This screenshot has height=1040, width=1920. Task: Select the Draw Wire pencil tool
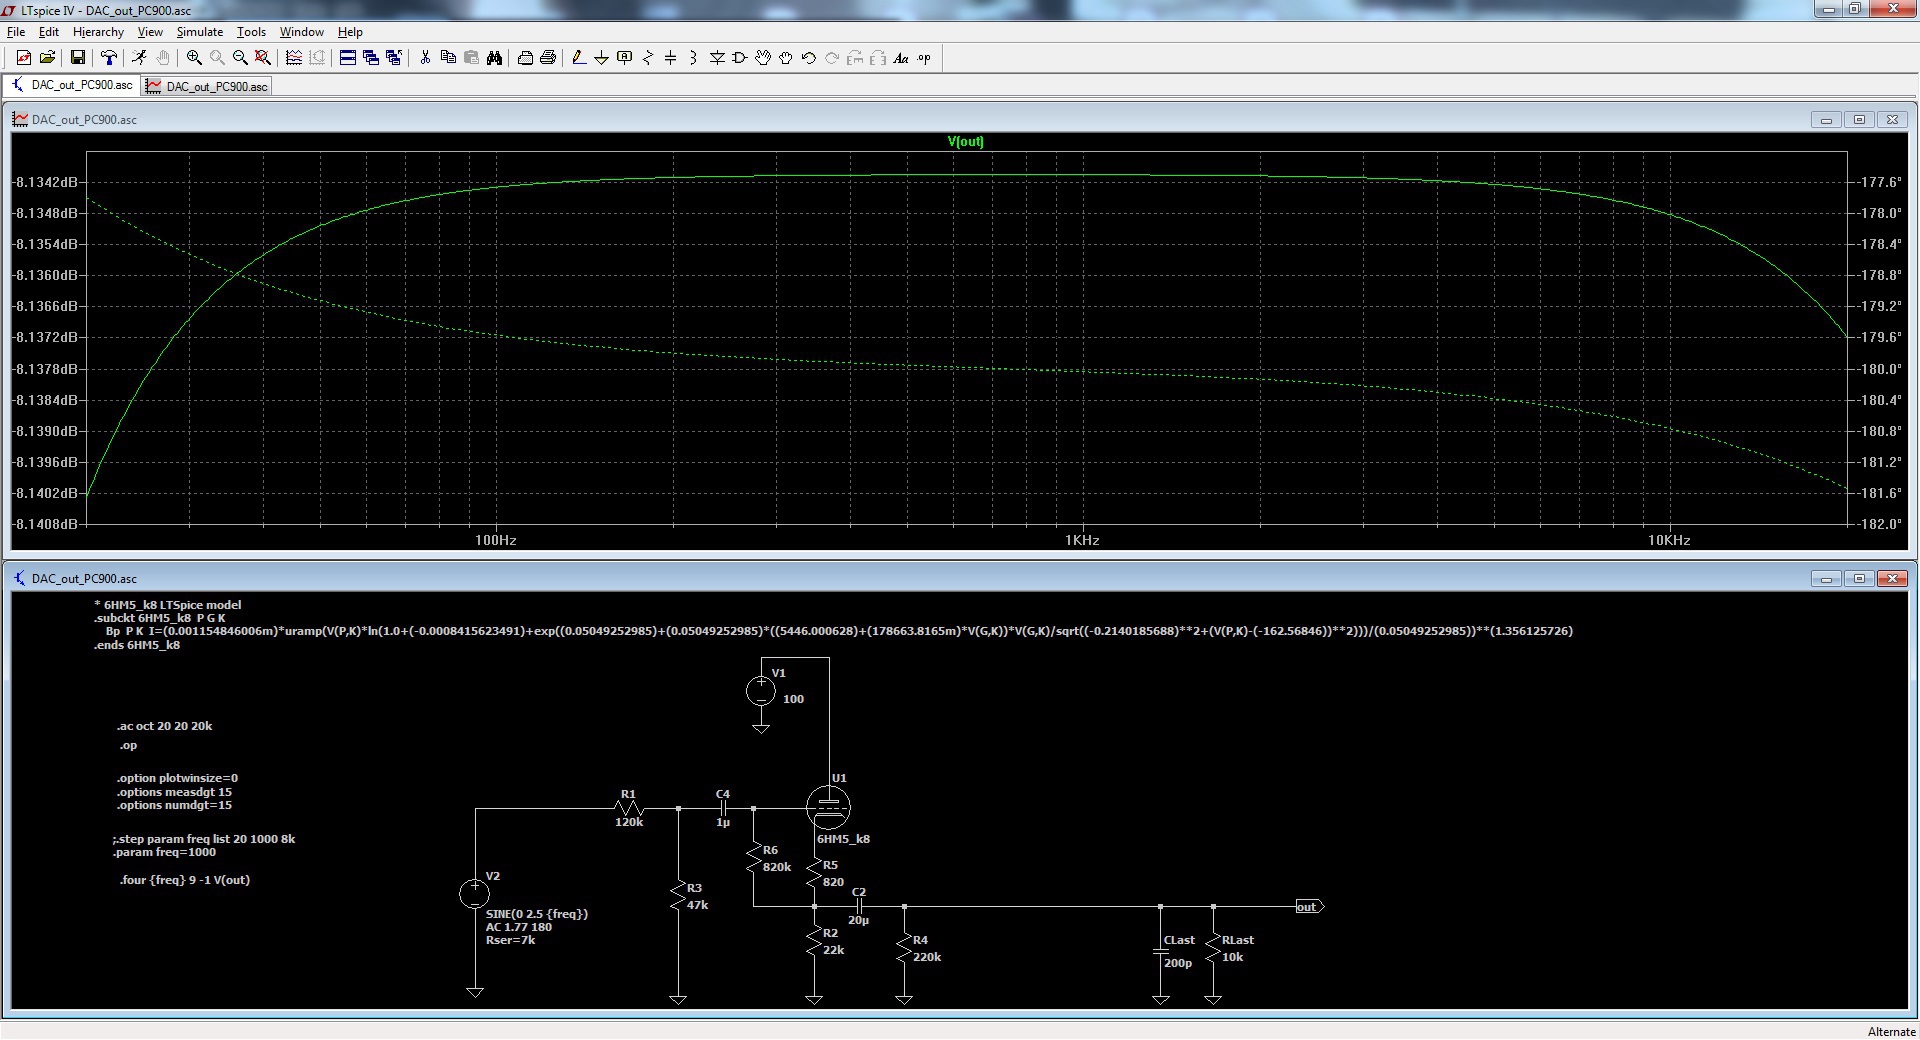(x=578, y=58)
